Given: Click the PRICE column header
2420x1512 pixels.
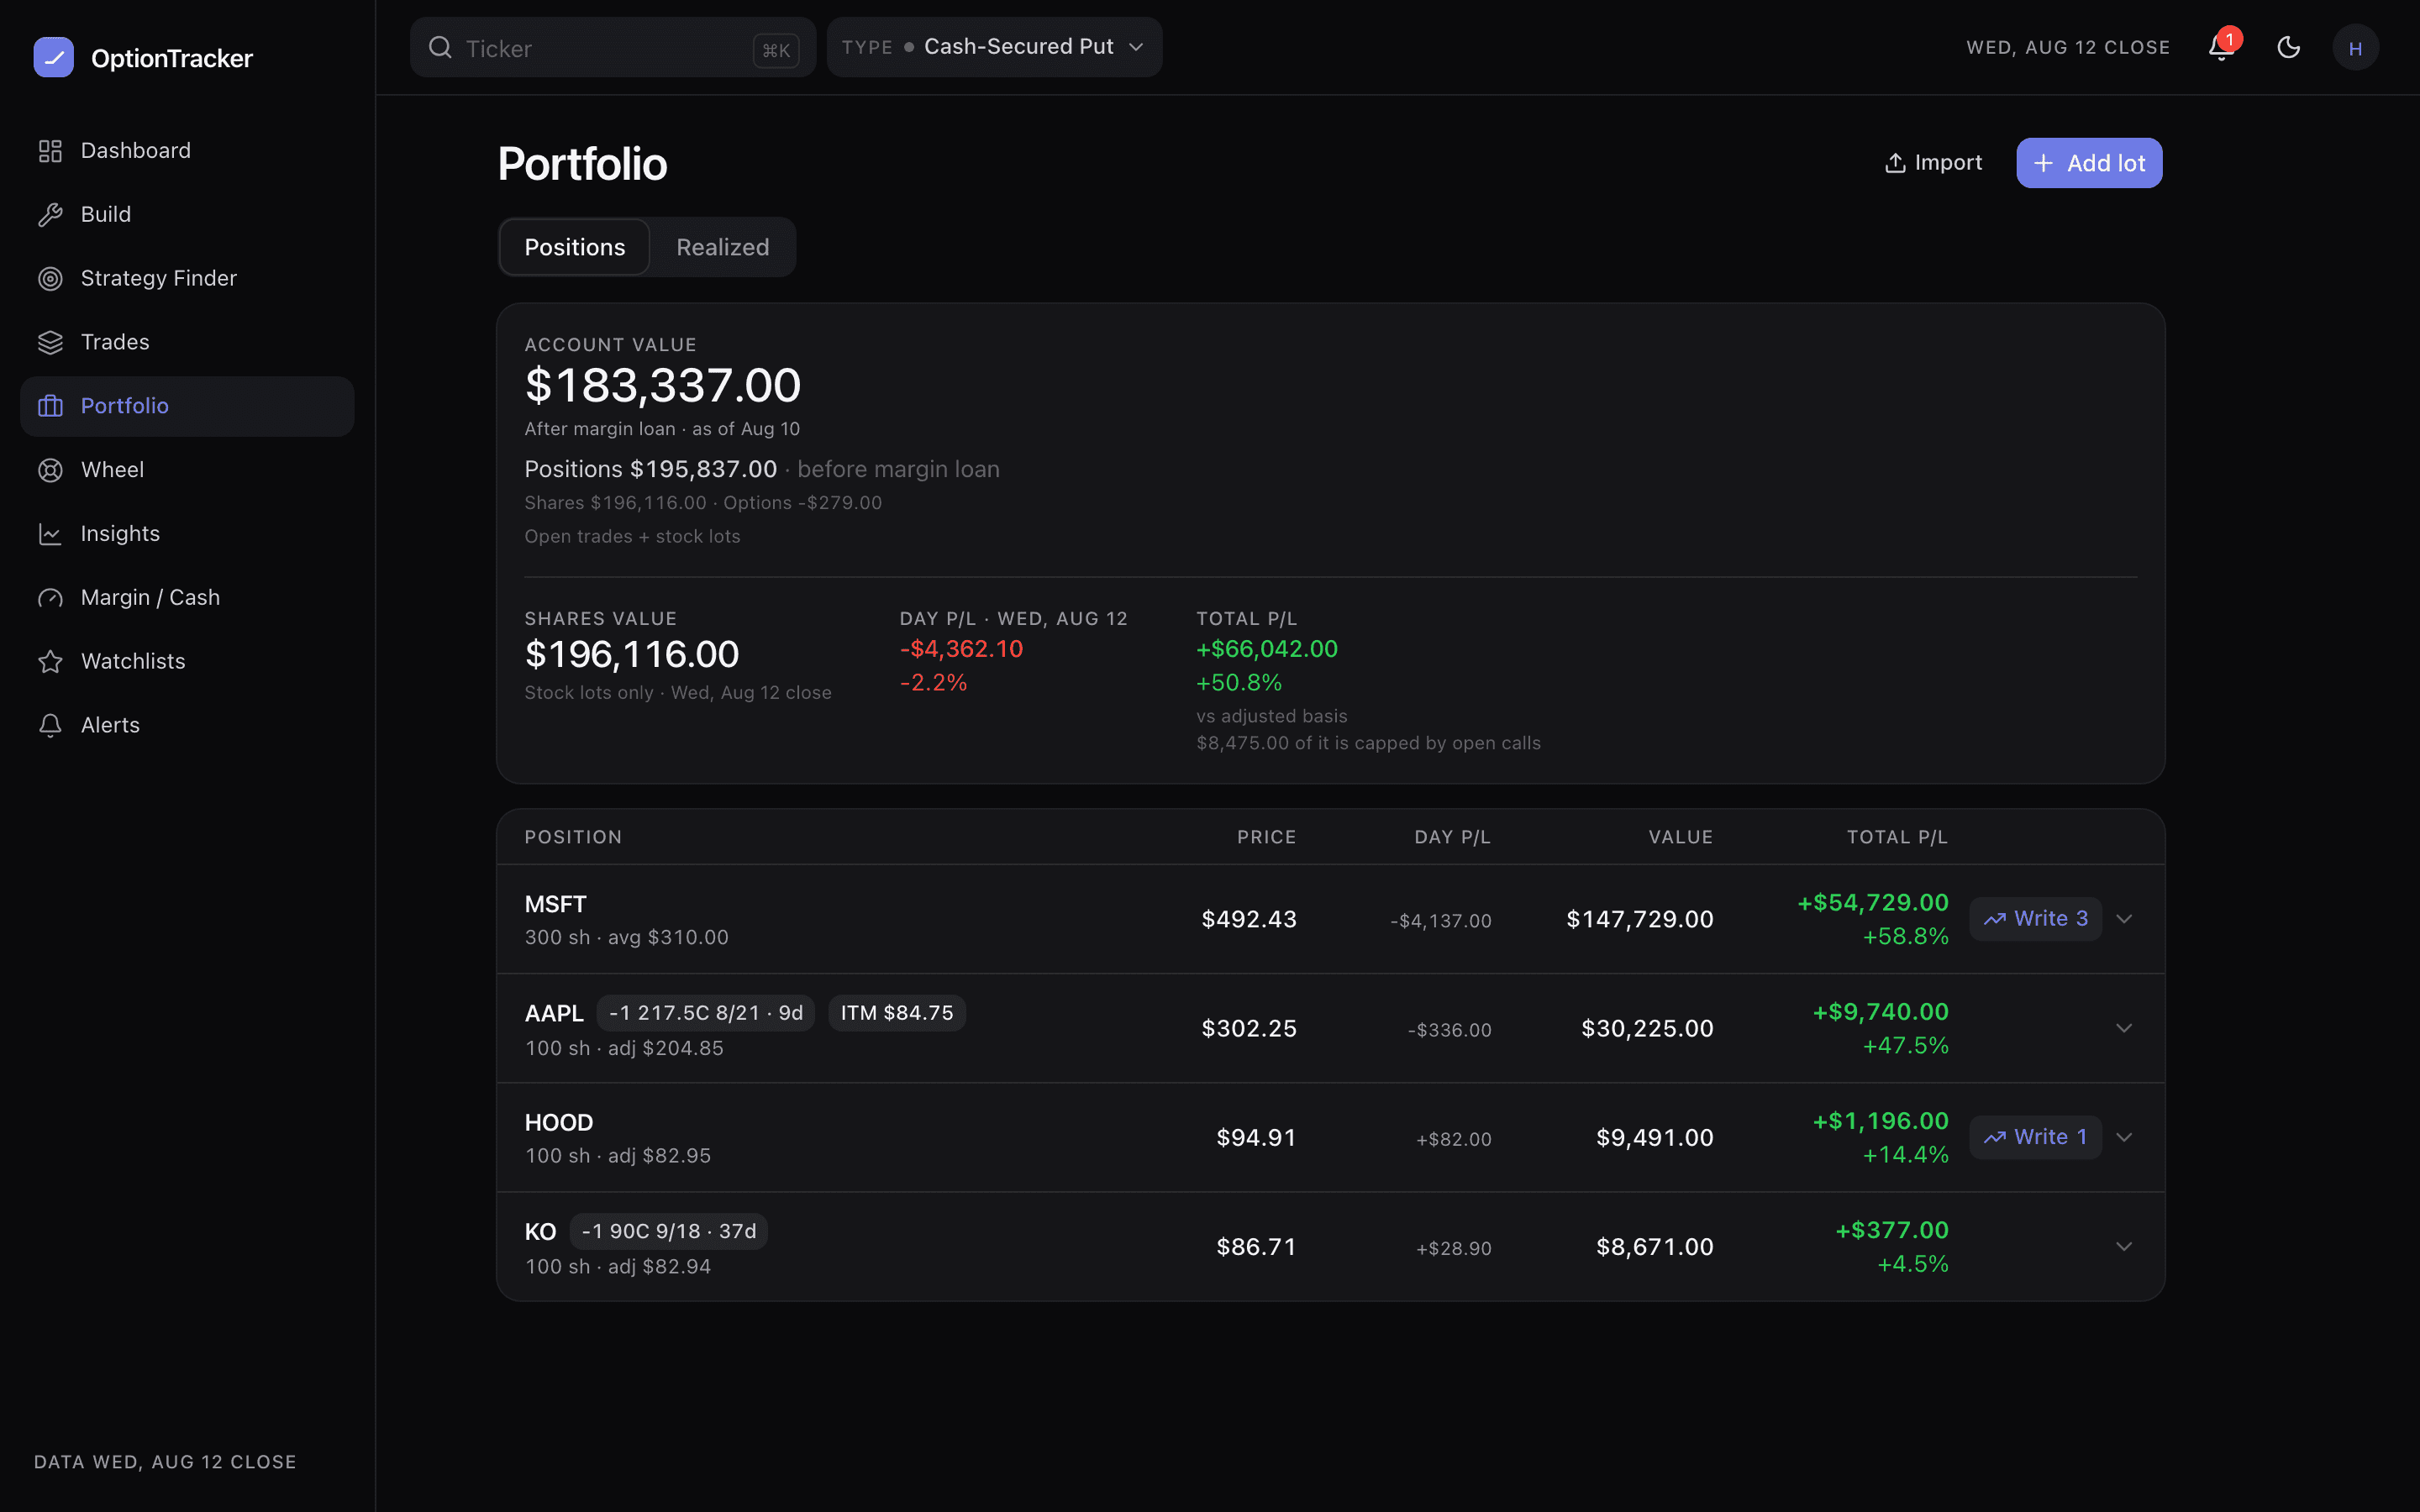Looking at the screenshot, I should [x=1266, y=837].
